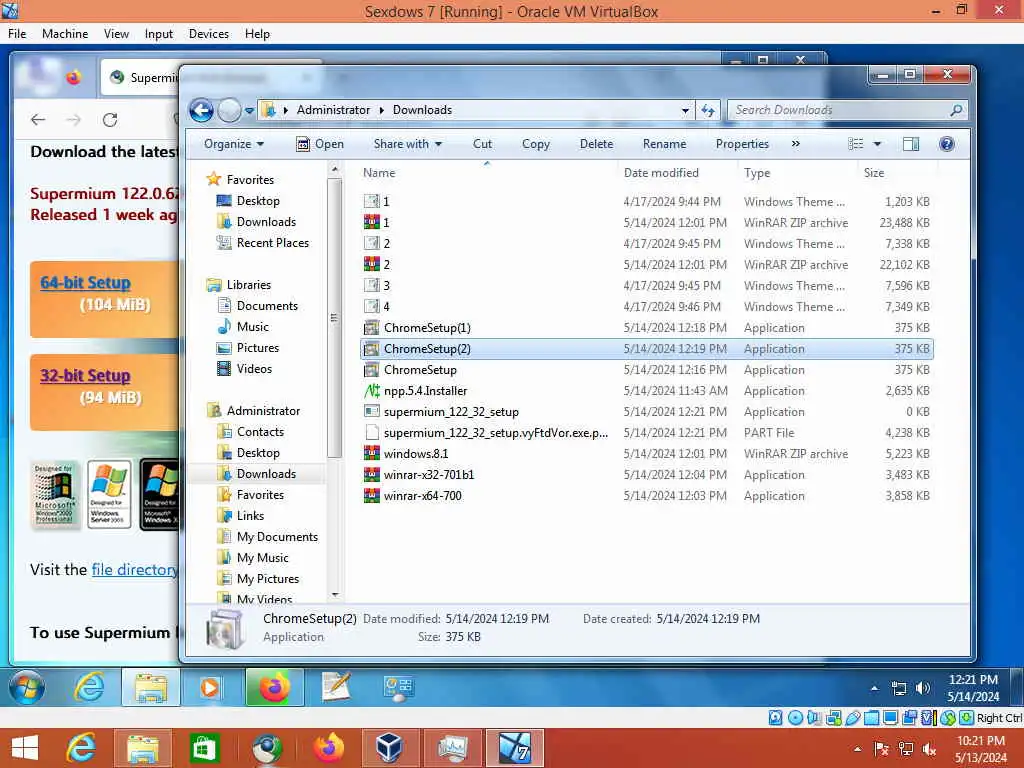Viewport: 1024px width, 768px height.
Task: Show more toolbar commands with chevron
Action: pos(795,144)
